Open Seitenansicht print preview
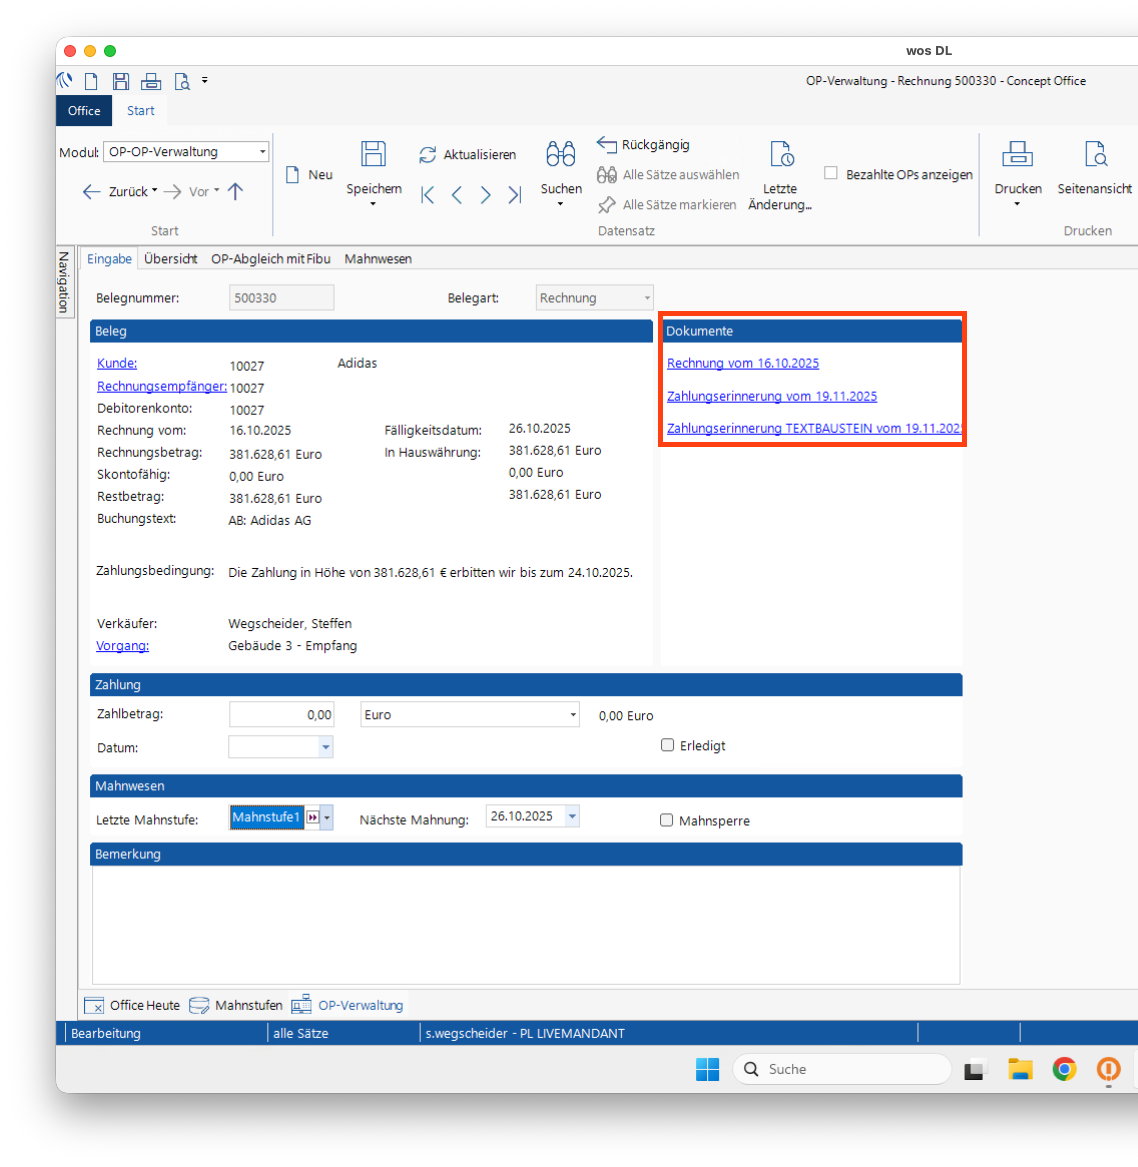This screenshot has width=1138, height=1167. click(x=1095, y=154)
